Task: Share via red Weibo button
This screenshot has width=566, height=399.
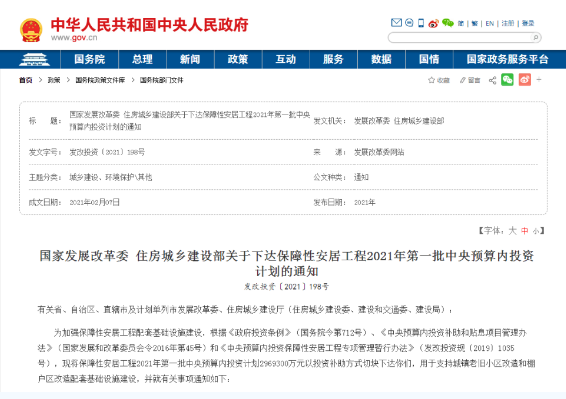Action: click(x=525, y=80)
